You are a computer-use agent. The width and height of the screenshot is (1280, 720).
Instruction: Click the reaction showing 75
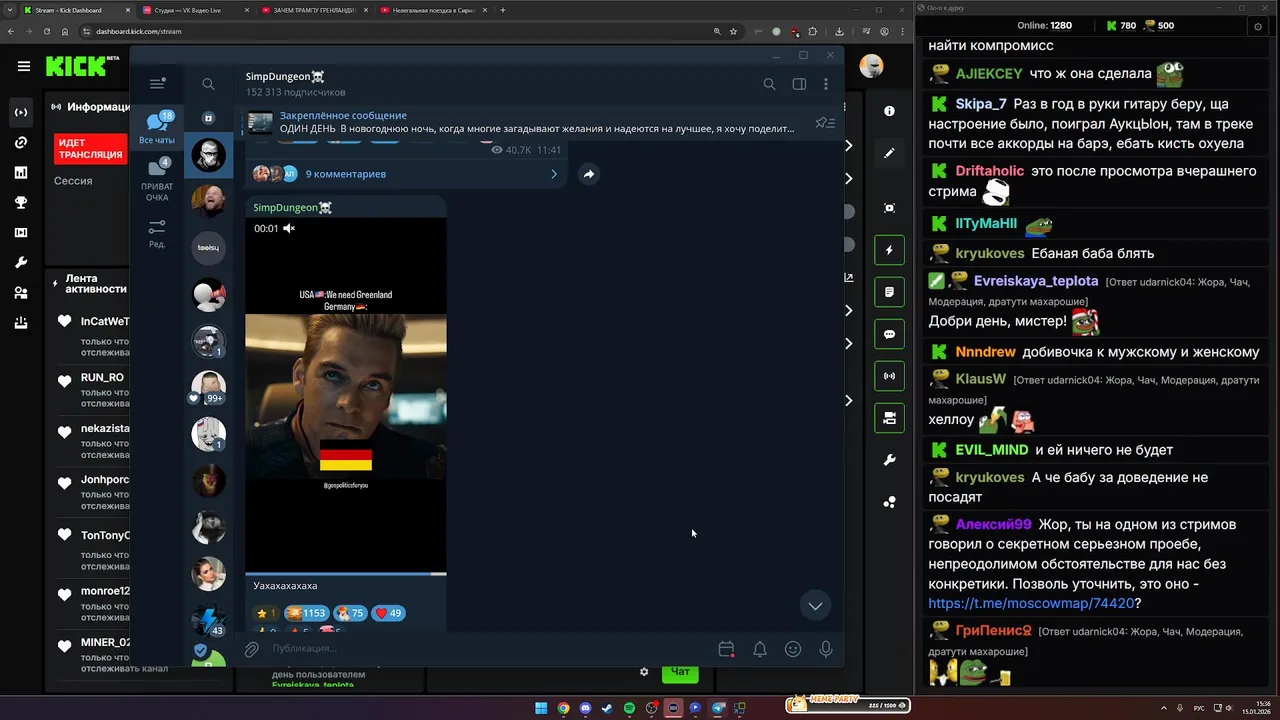coord(349,613)
